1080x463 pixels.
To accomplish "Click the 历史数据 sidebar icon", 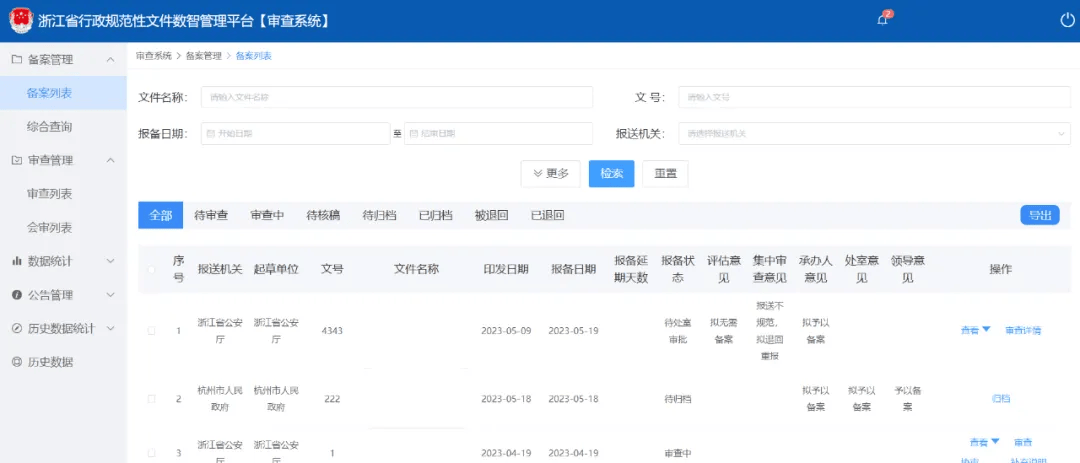I will 16,362.
